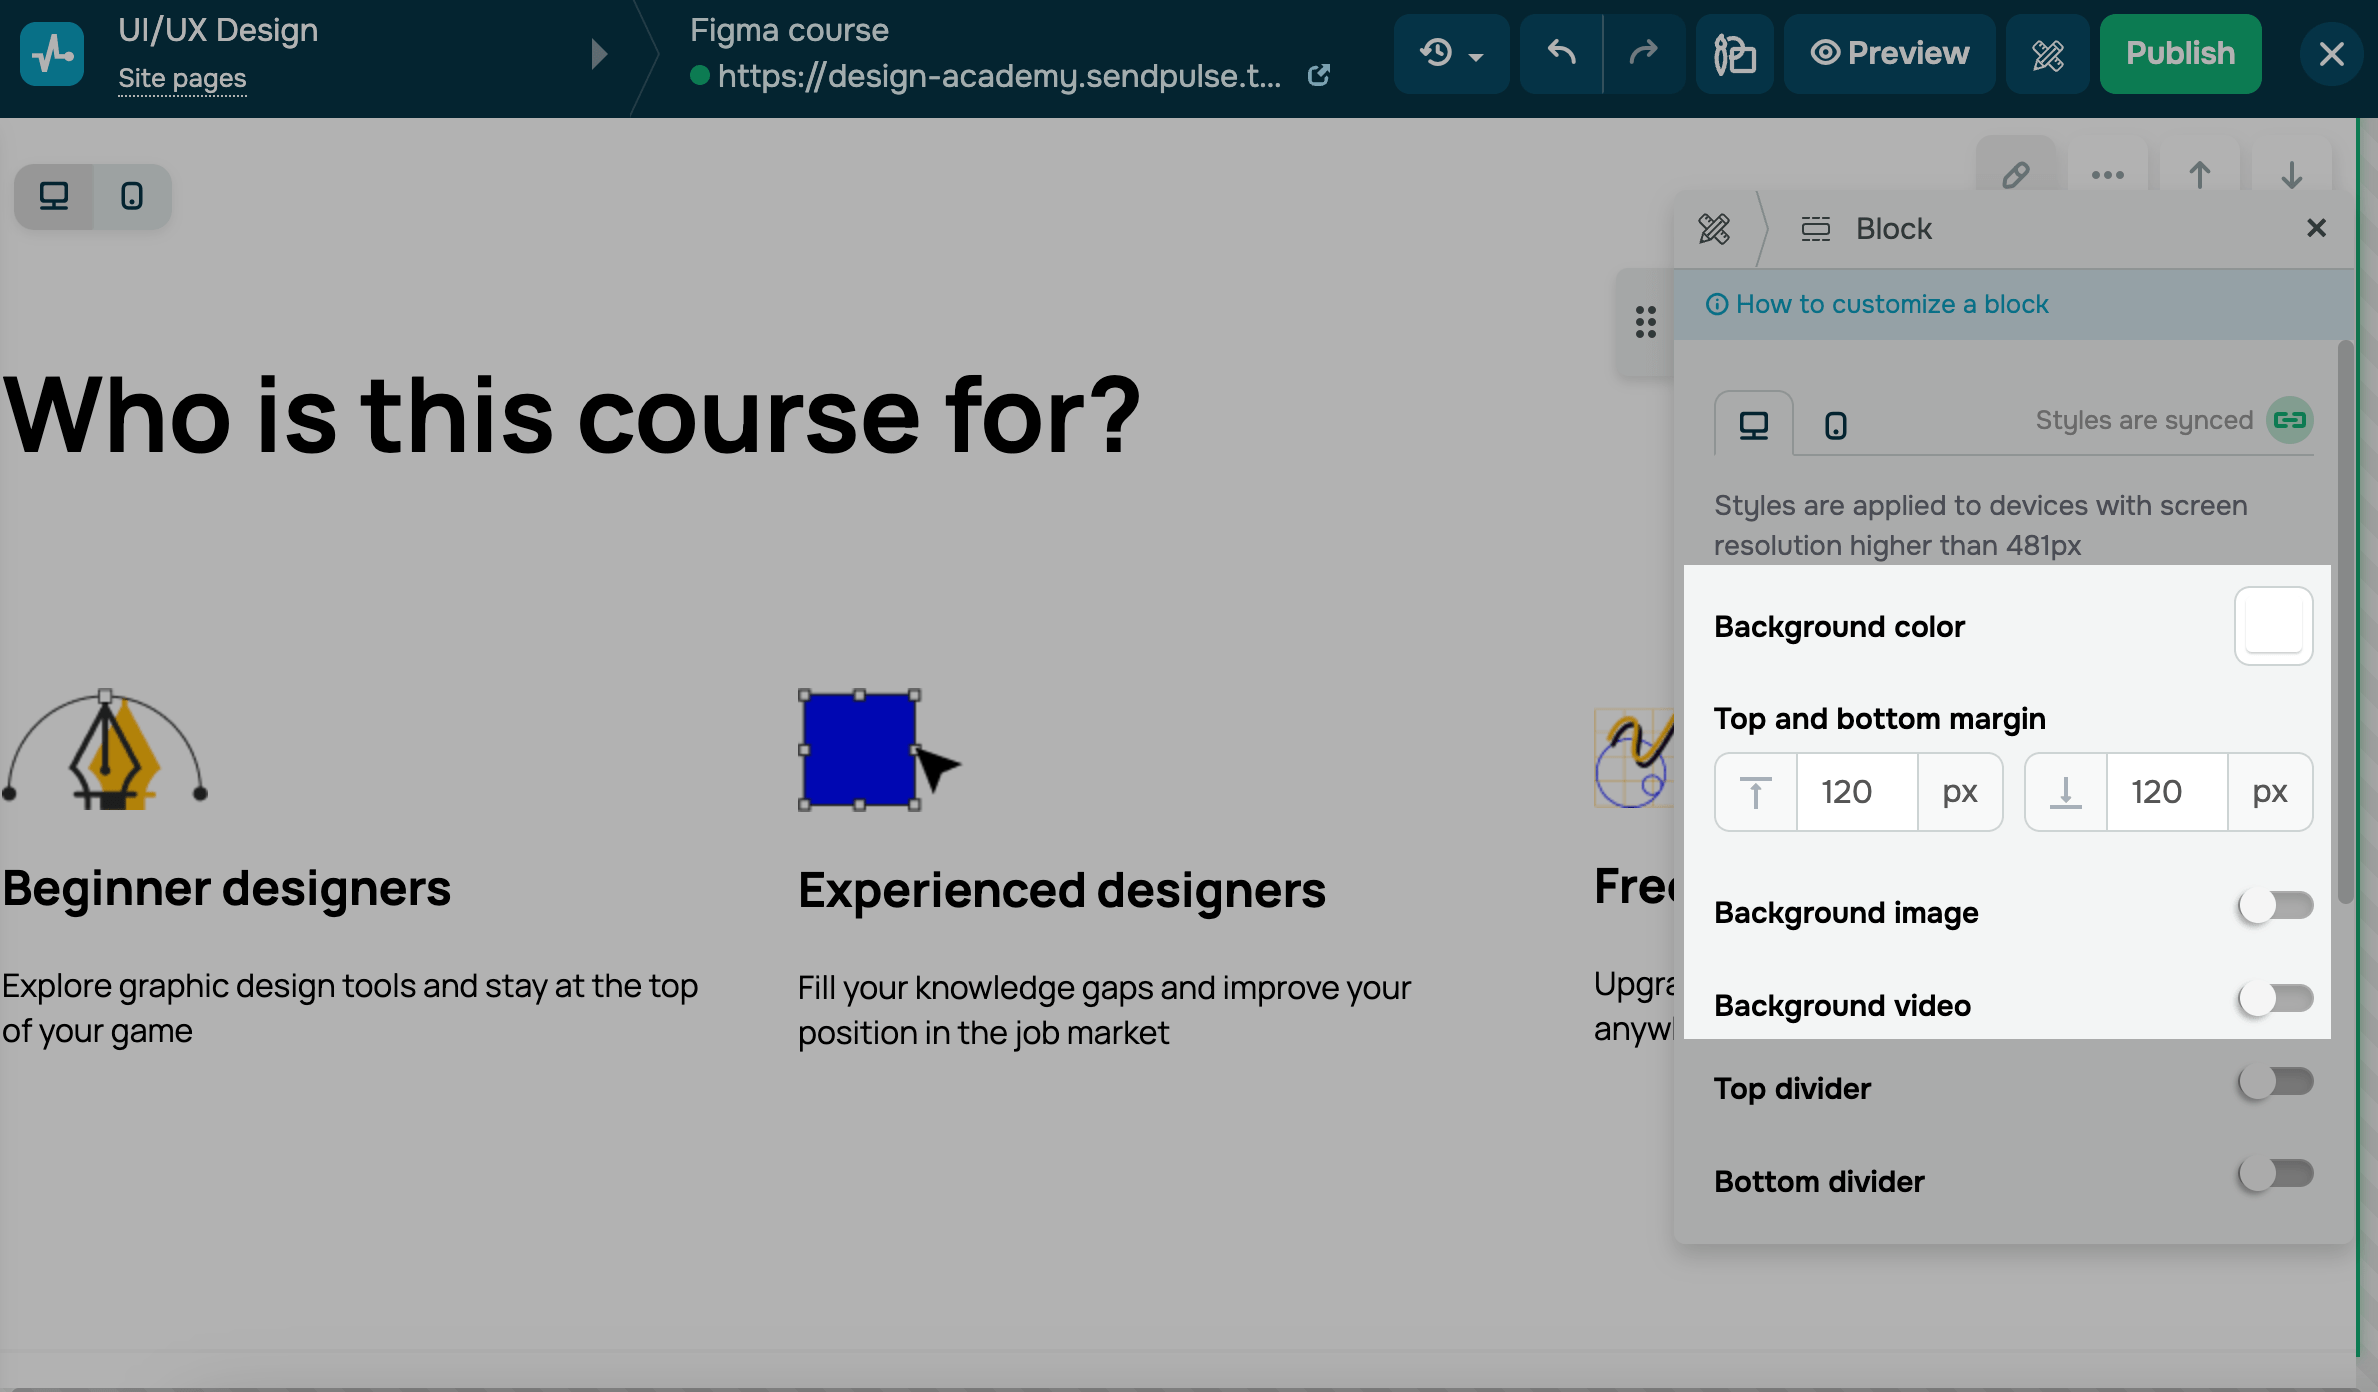
Task: Click the drag handle dots icon
Action: coord(1645,322)
